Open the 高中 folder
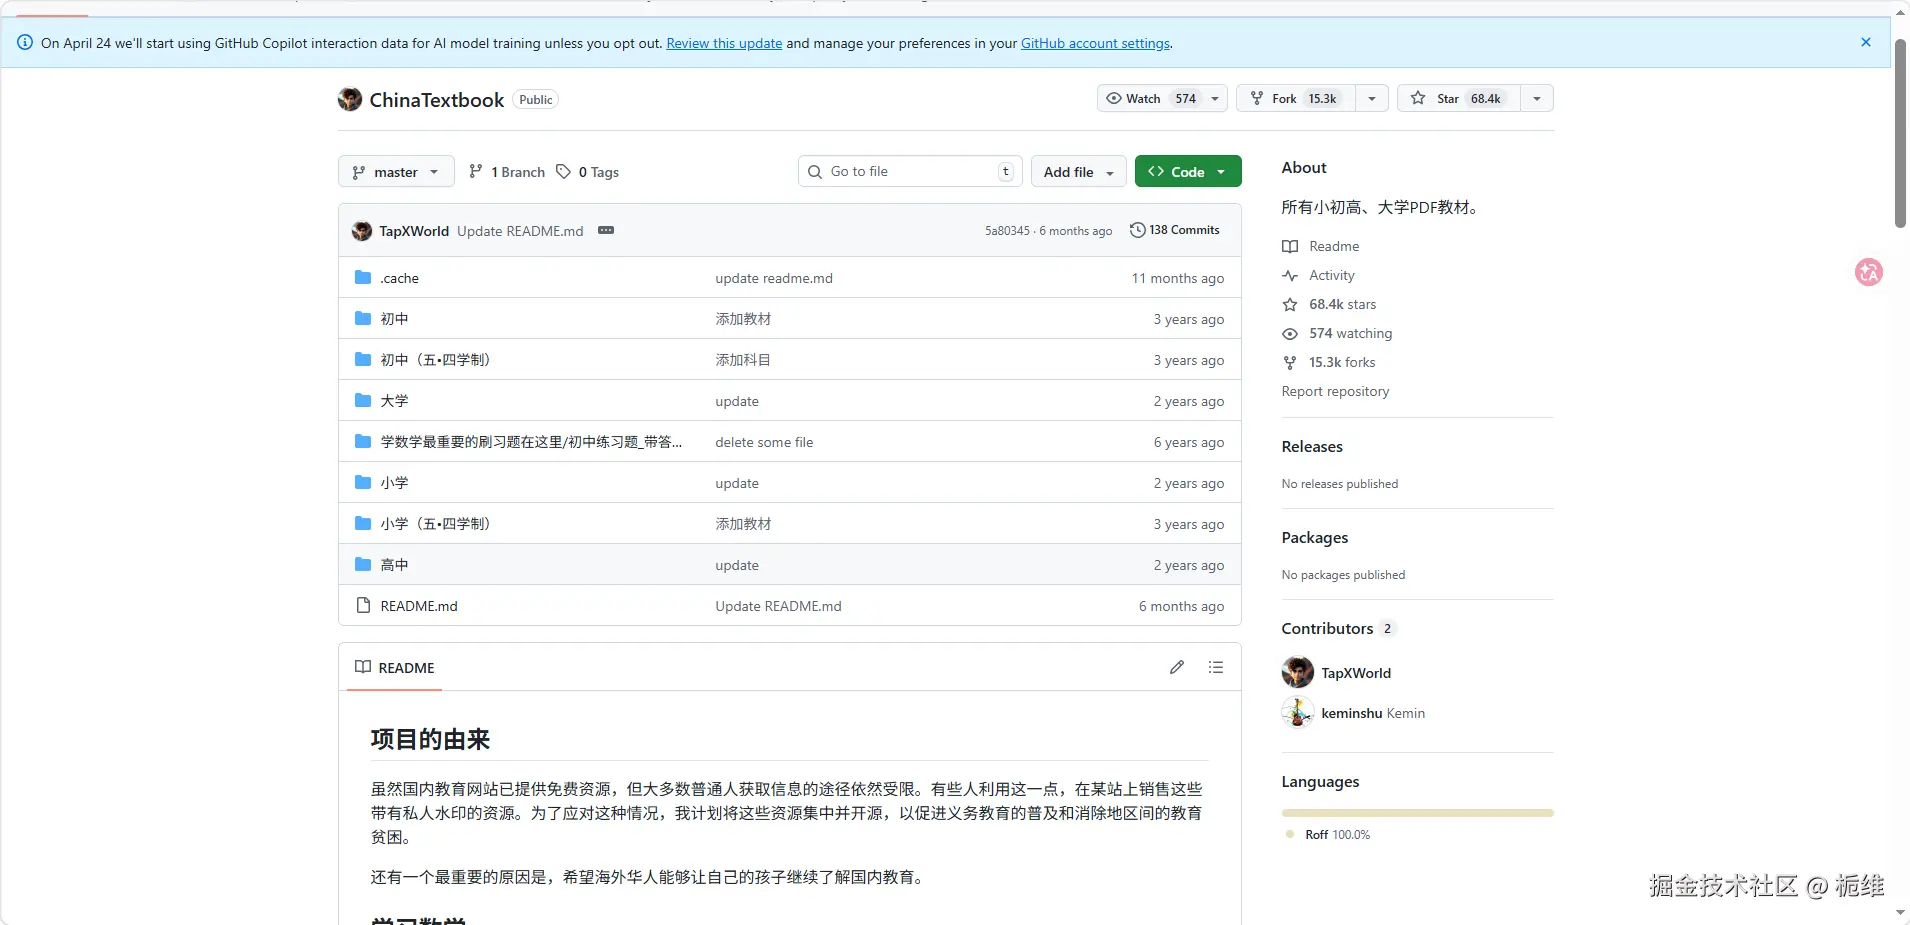The image size is (1910, 925). click(395, 565)
